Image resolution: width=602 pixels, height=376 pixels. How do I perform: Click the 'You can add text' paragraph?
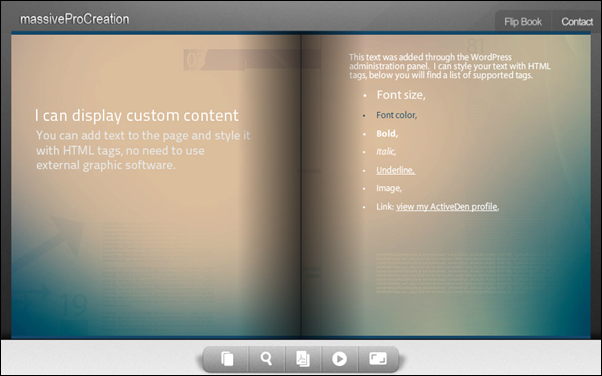(x=143, y=150)
